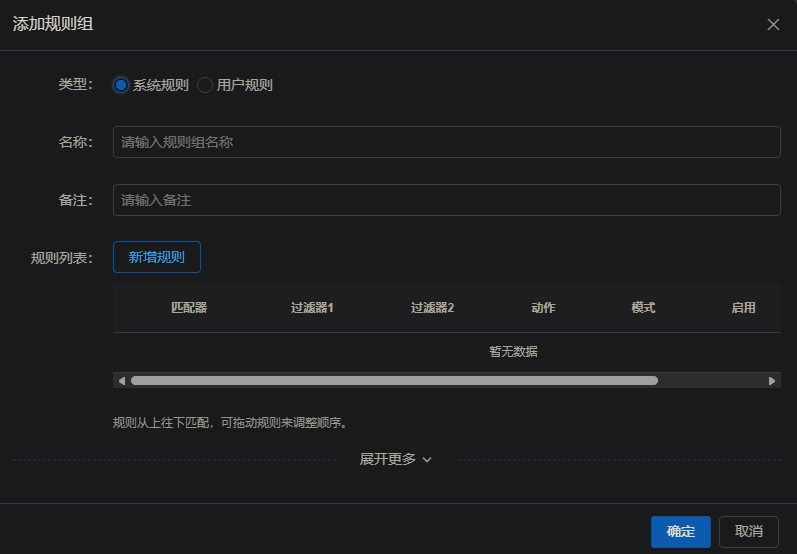Click into the 备注 remark input field
The image size is (797, 554).
[446, 200]
